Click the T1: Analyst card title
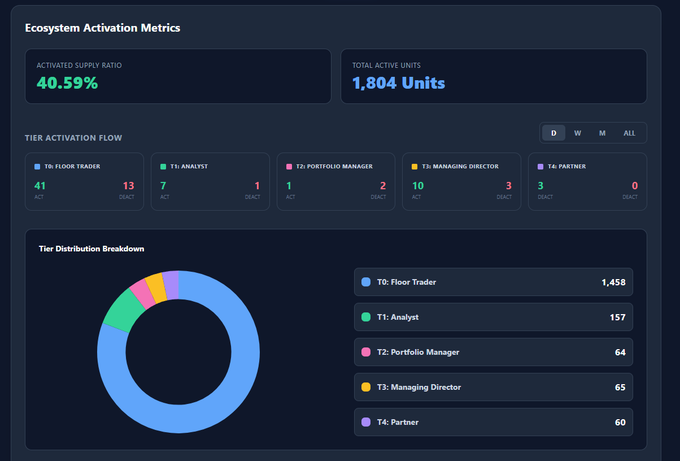Image resolution: width=680 pixels, height=461 pixels. pos(189,167)
